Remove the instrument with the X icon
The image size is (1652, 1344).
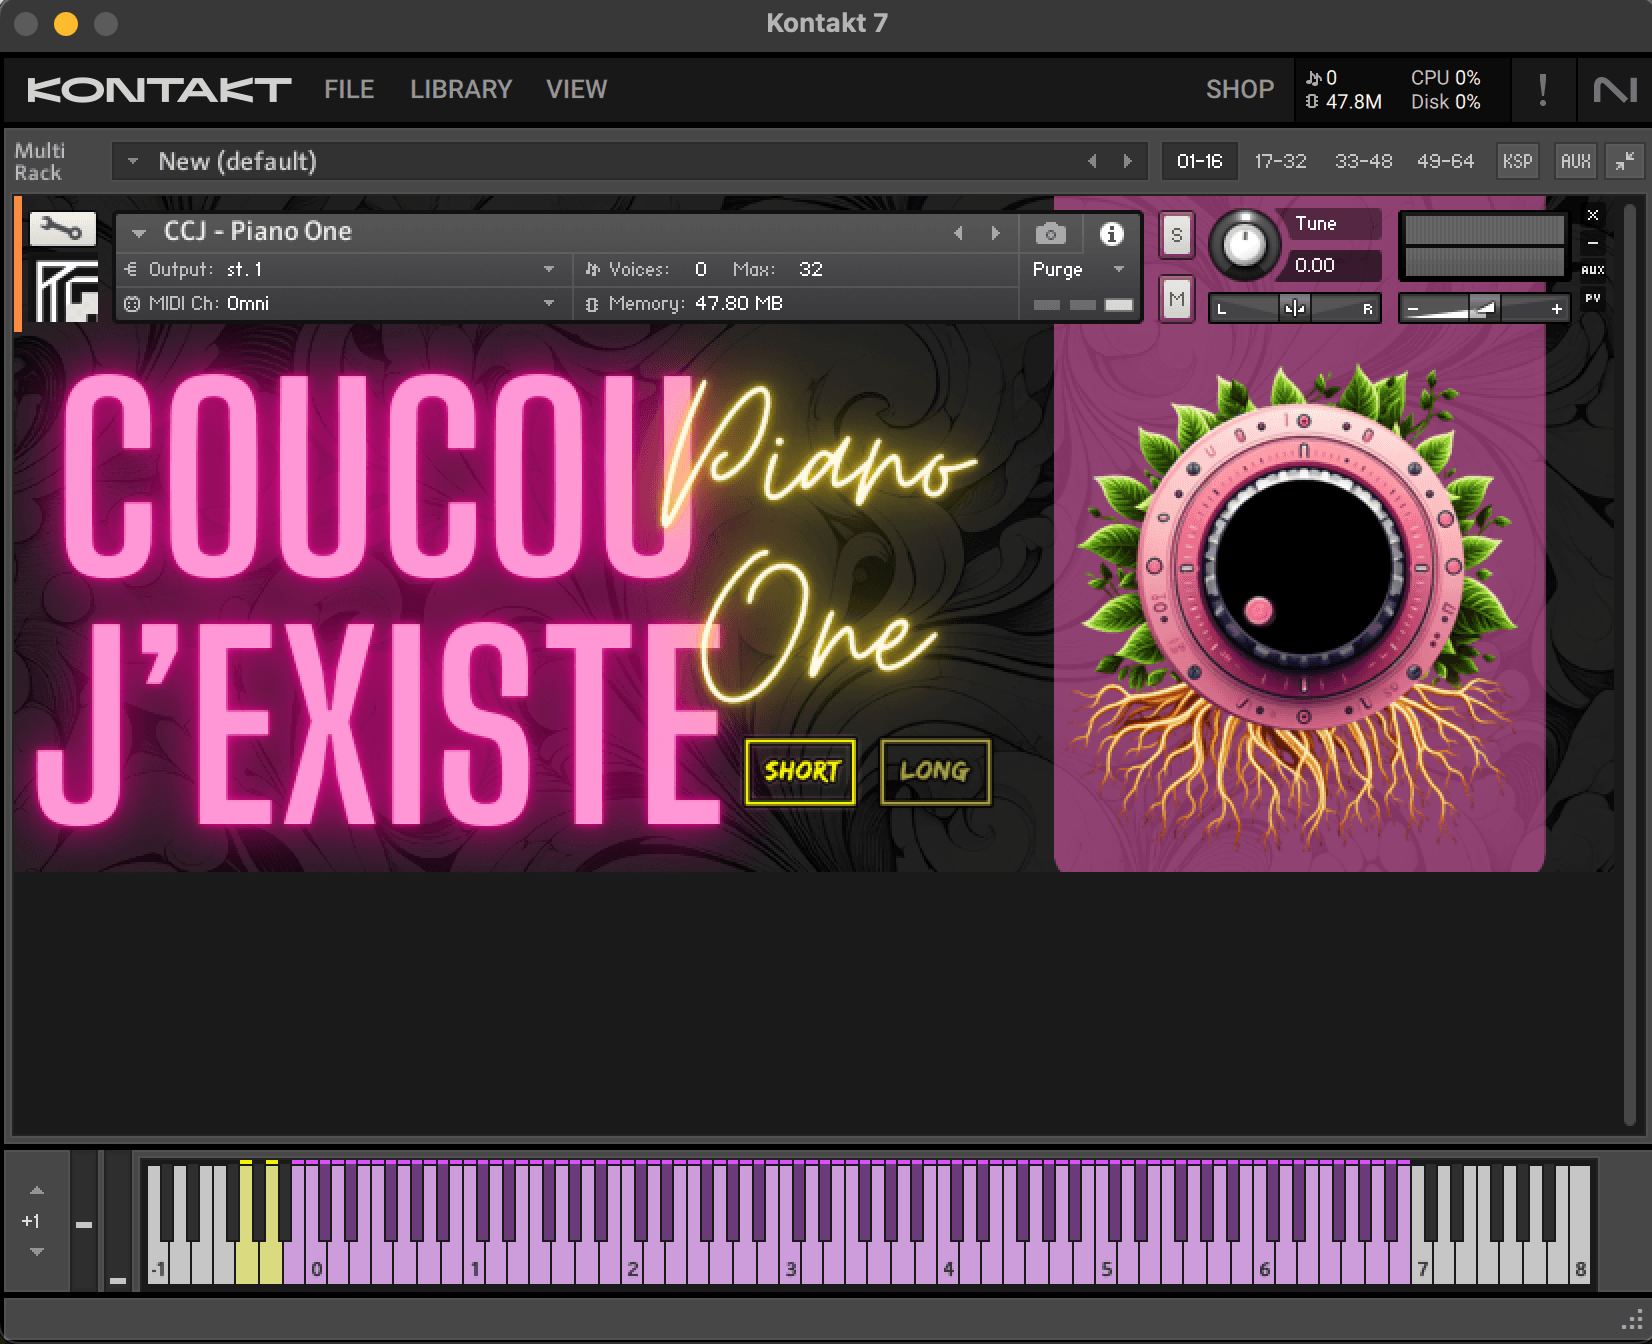pos(1593,216)
